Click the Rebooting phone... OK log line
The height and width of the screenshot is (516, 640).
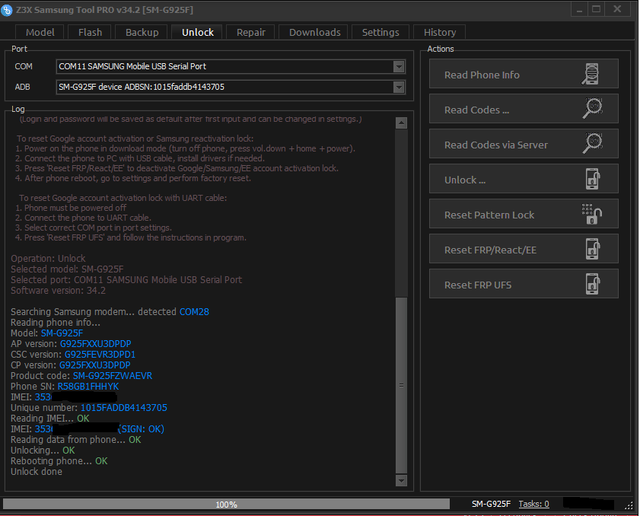point(59,461)
